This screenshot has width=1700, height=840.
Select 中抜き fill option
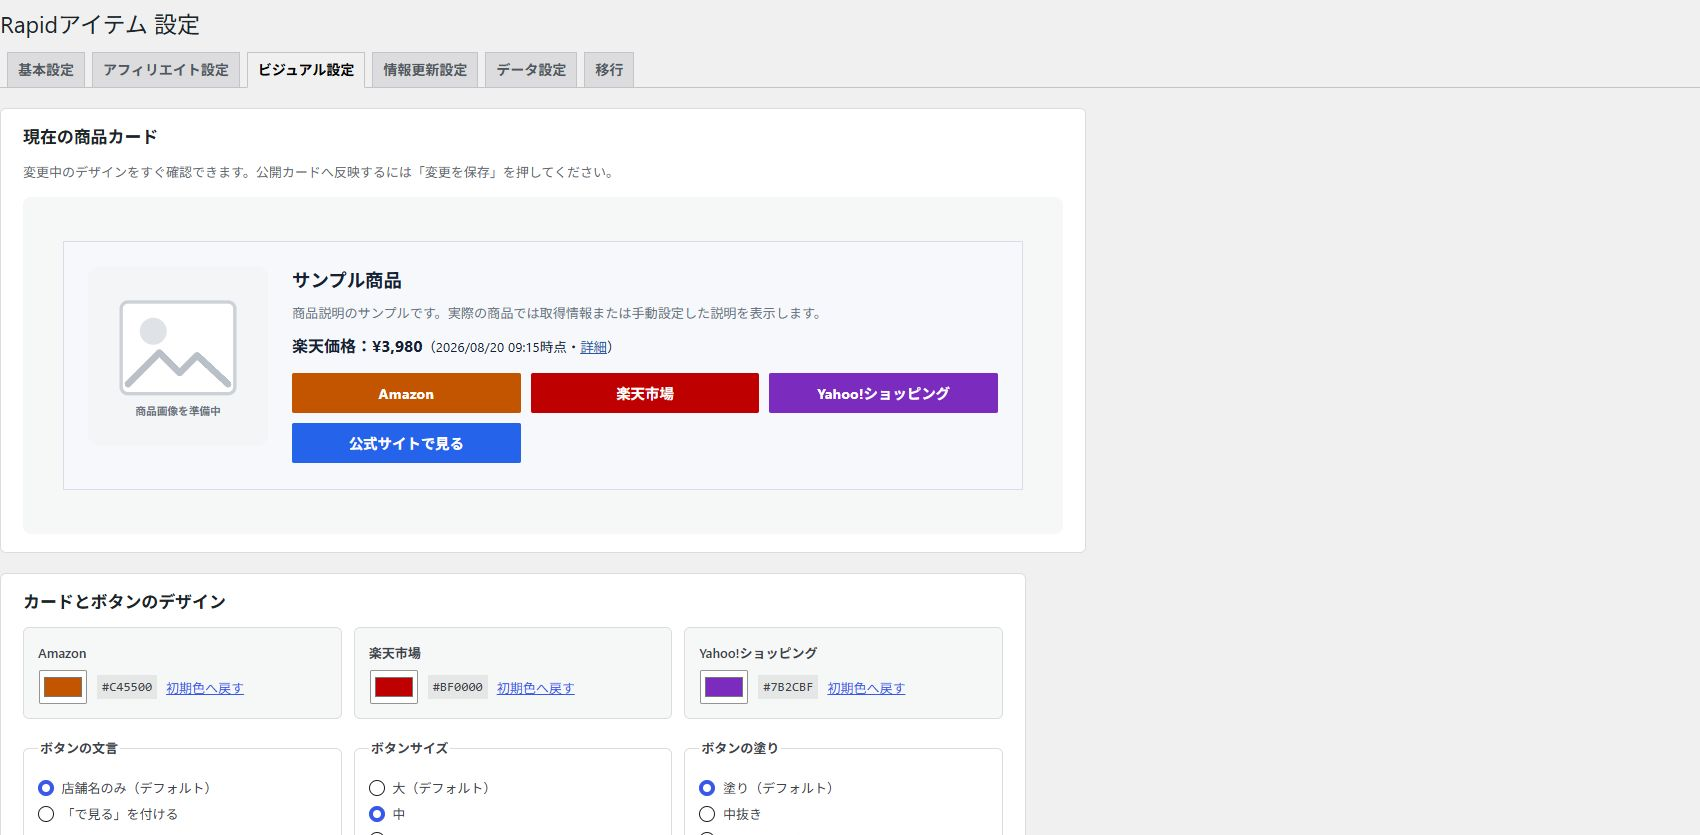pyautogui.click(x=707, y=814)
